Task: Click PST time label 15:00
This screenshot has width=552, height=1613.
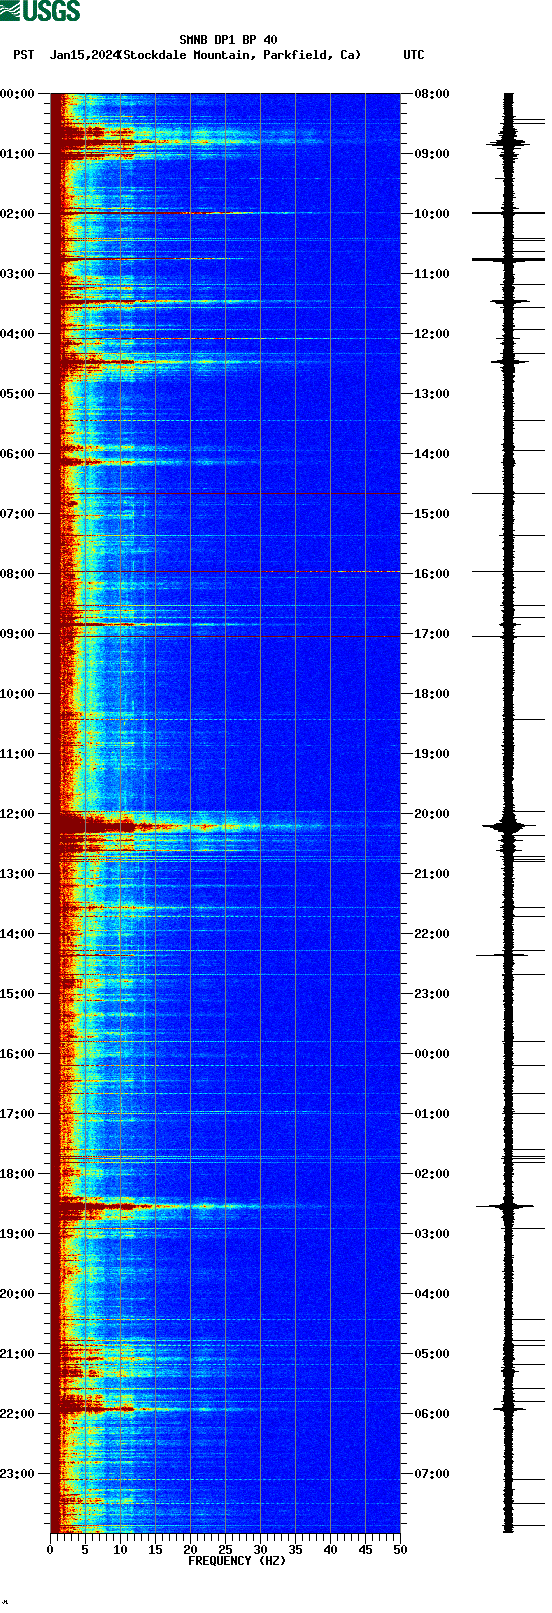Action: [17, 994]
